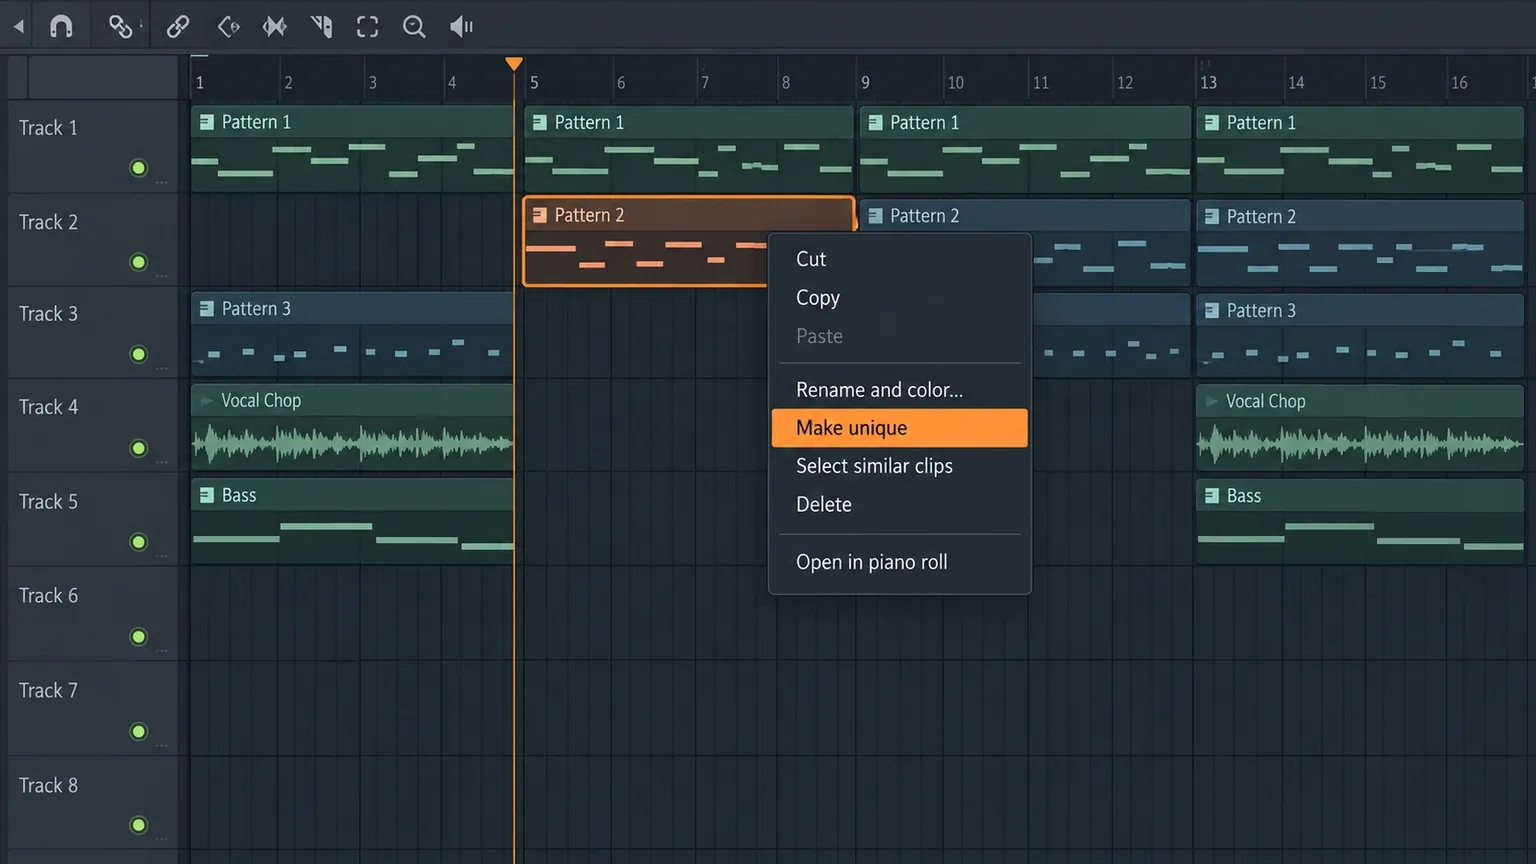Screen dimensions: 1536x864
Task: Select the Bass clip notes at bar 13
Action: click(x=1360, y=537)
